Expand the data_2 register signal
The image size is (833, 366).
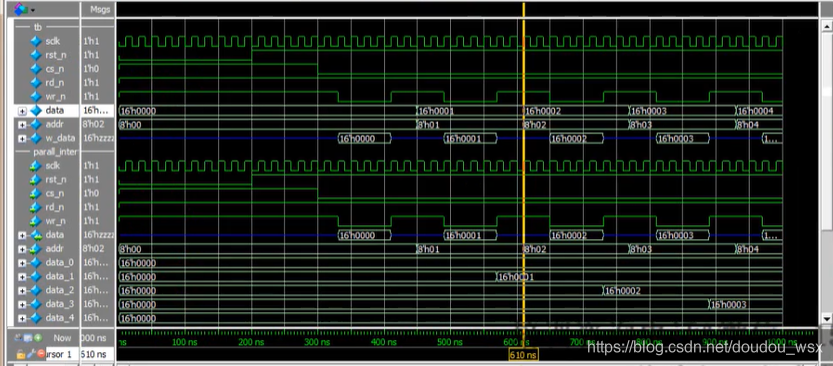[x=22, y=290]
